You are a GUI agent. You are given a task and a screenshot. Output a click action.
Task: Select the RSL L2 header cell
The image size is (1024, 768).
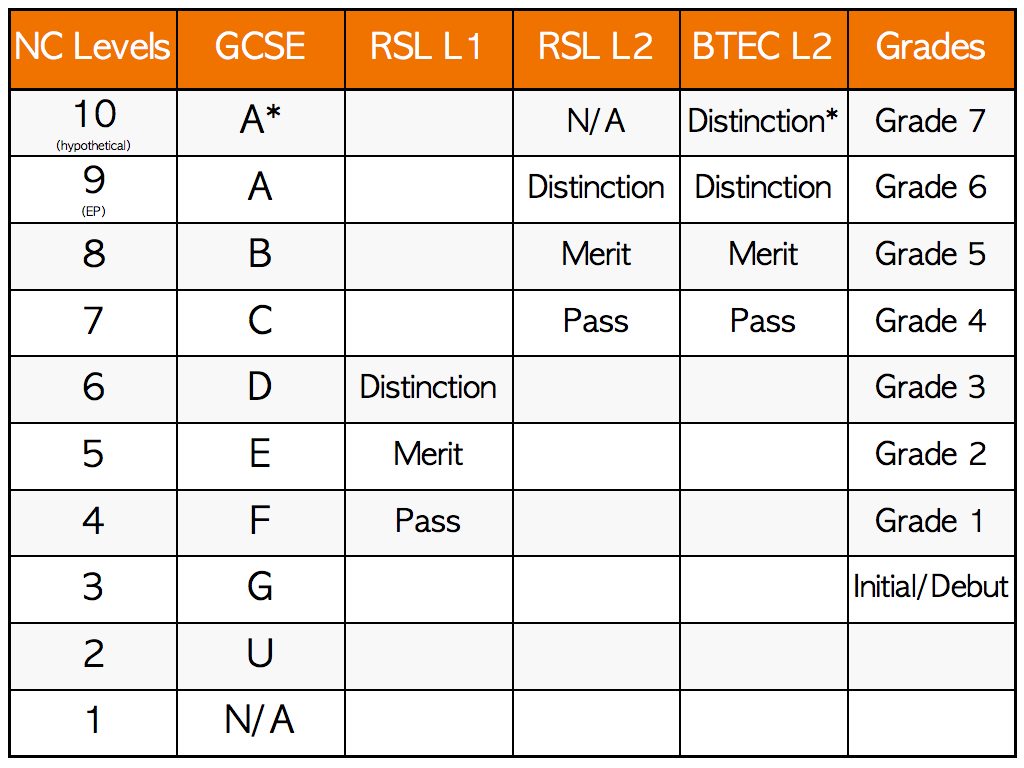pos(596,49)
